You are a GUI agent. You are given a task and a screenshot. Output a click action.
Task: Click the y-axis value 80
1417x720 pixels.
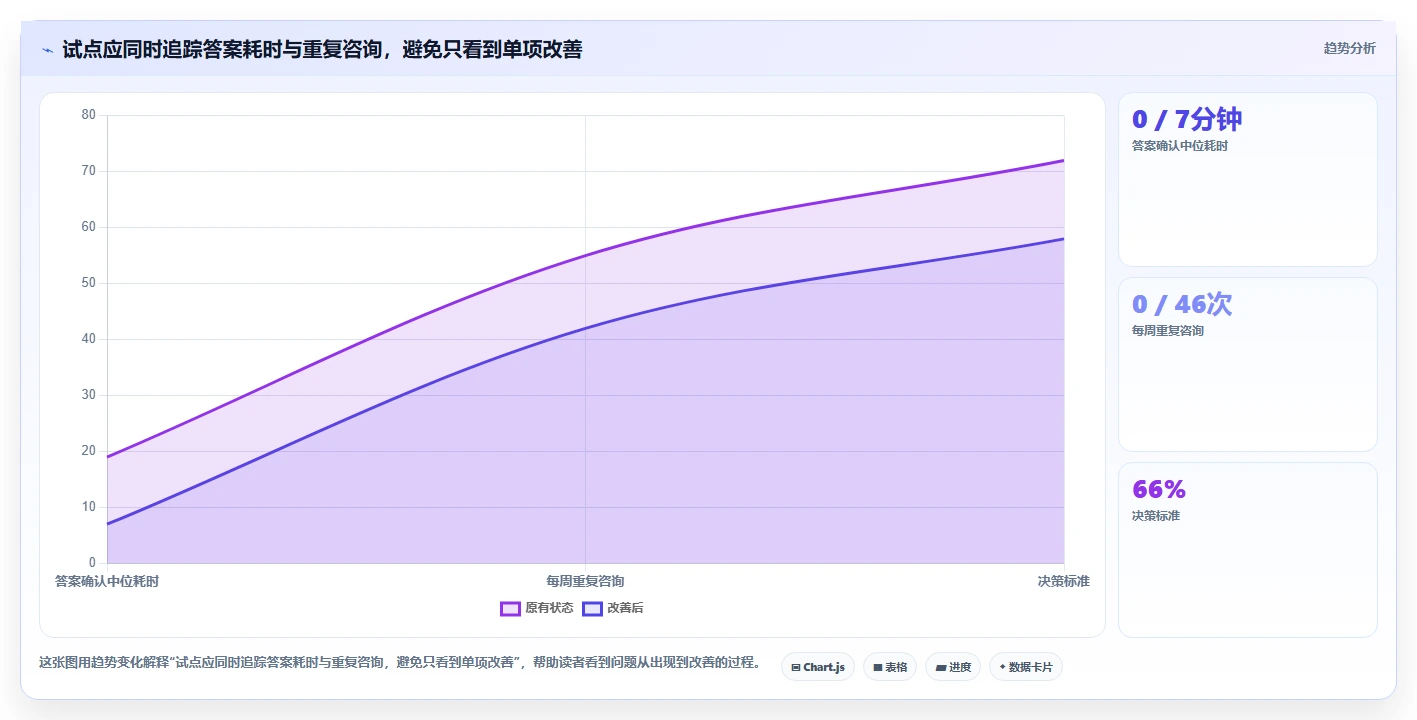tap(89, 115)
